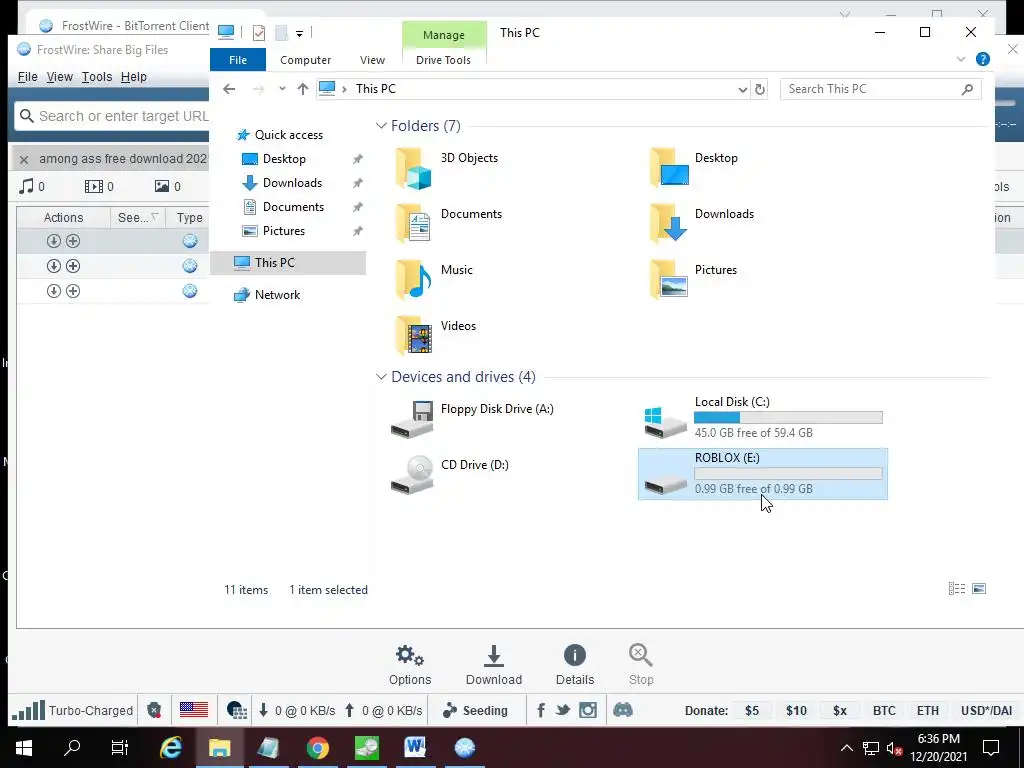Open the Pictures folder in Folders section

coord(694,280)
